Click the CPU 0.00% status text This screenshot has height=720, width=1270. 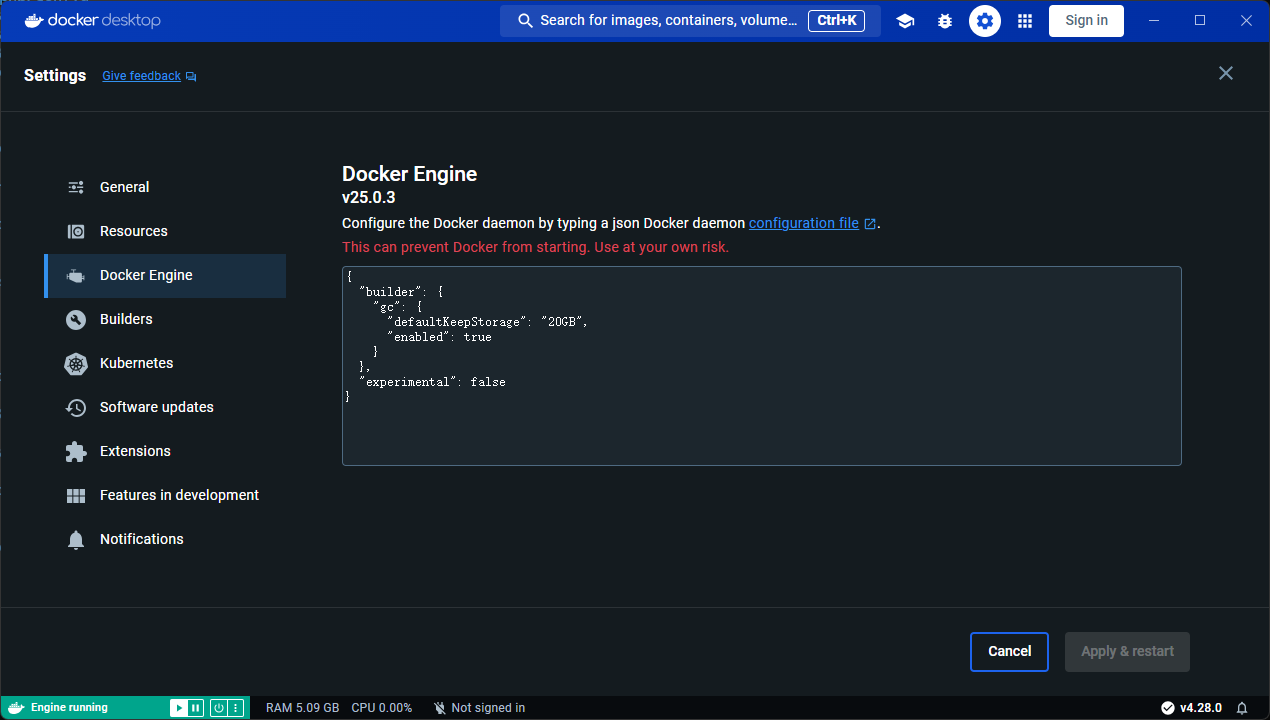pos(381,708)
